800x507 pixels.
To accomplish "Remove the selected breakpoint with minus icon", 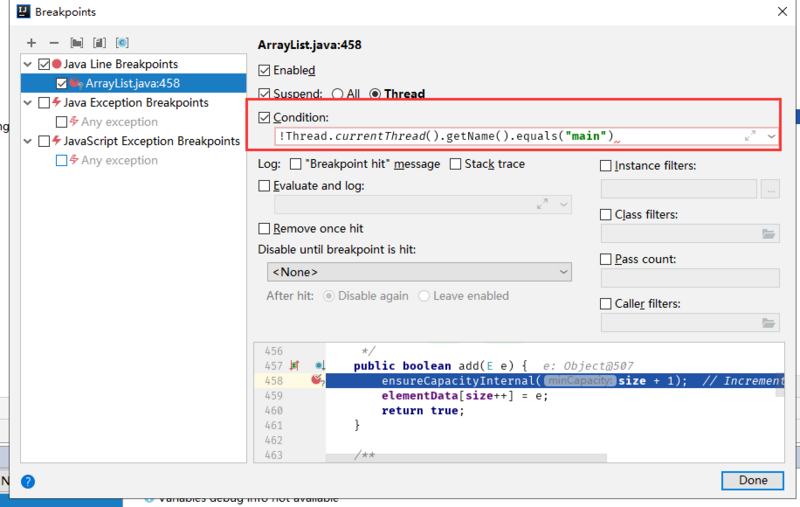I will pyautogui.click(x=54, y=43).
